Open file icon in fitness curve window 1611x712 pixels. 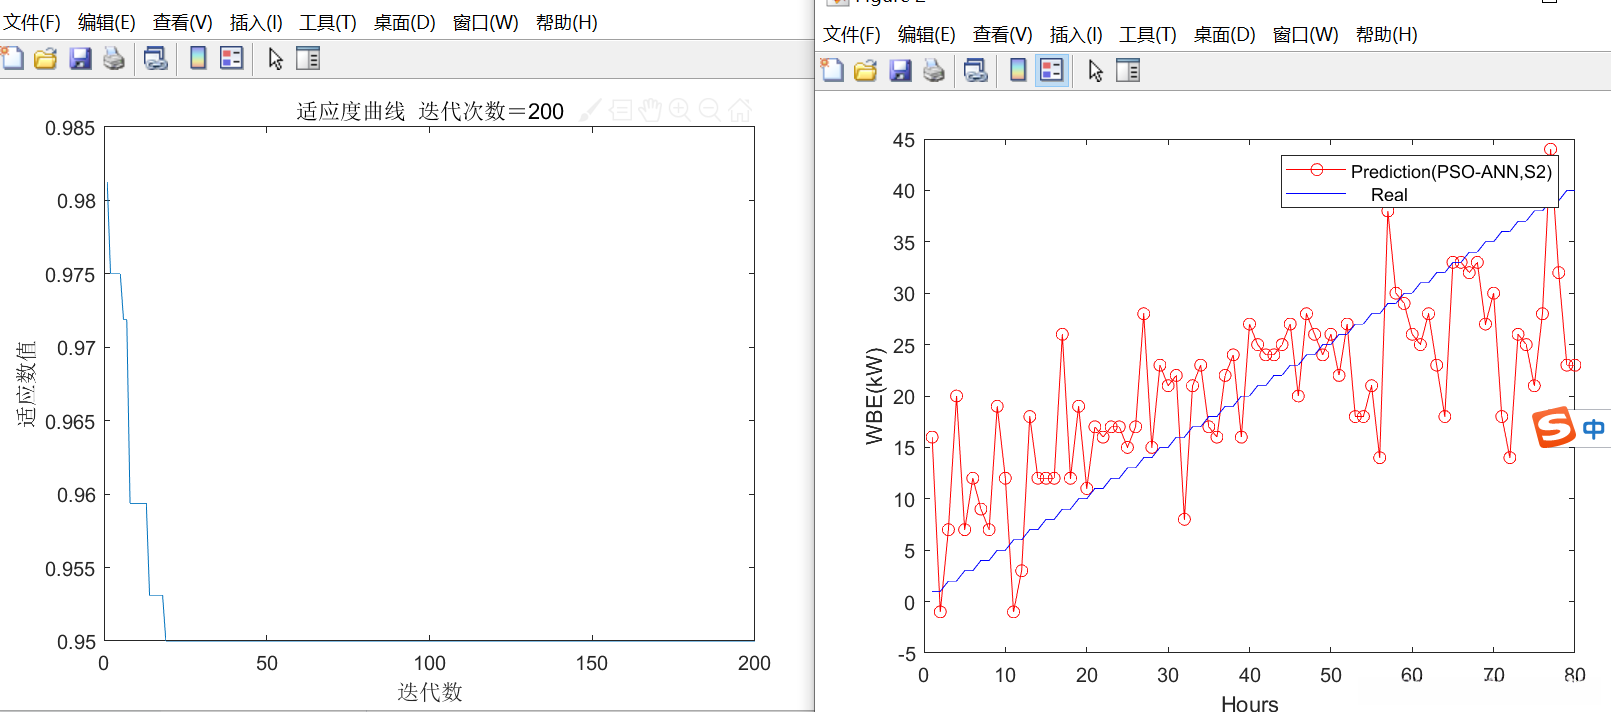point(45,58)
